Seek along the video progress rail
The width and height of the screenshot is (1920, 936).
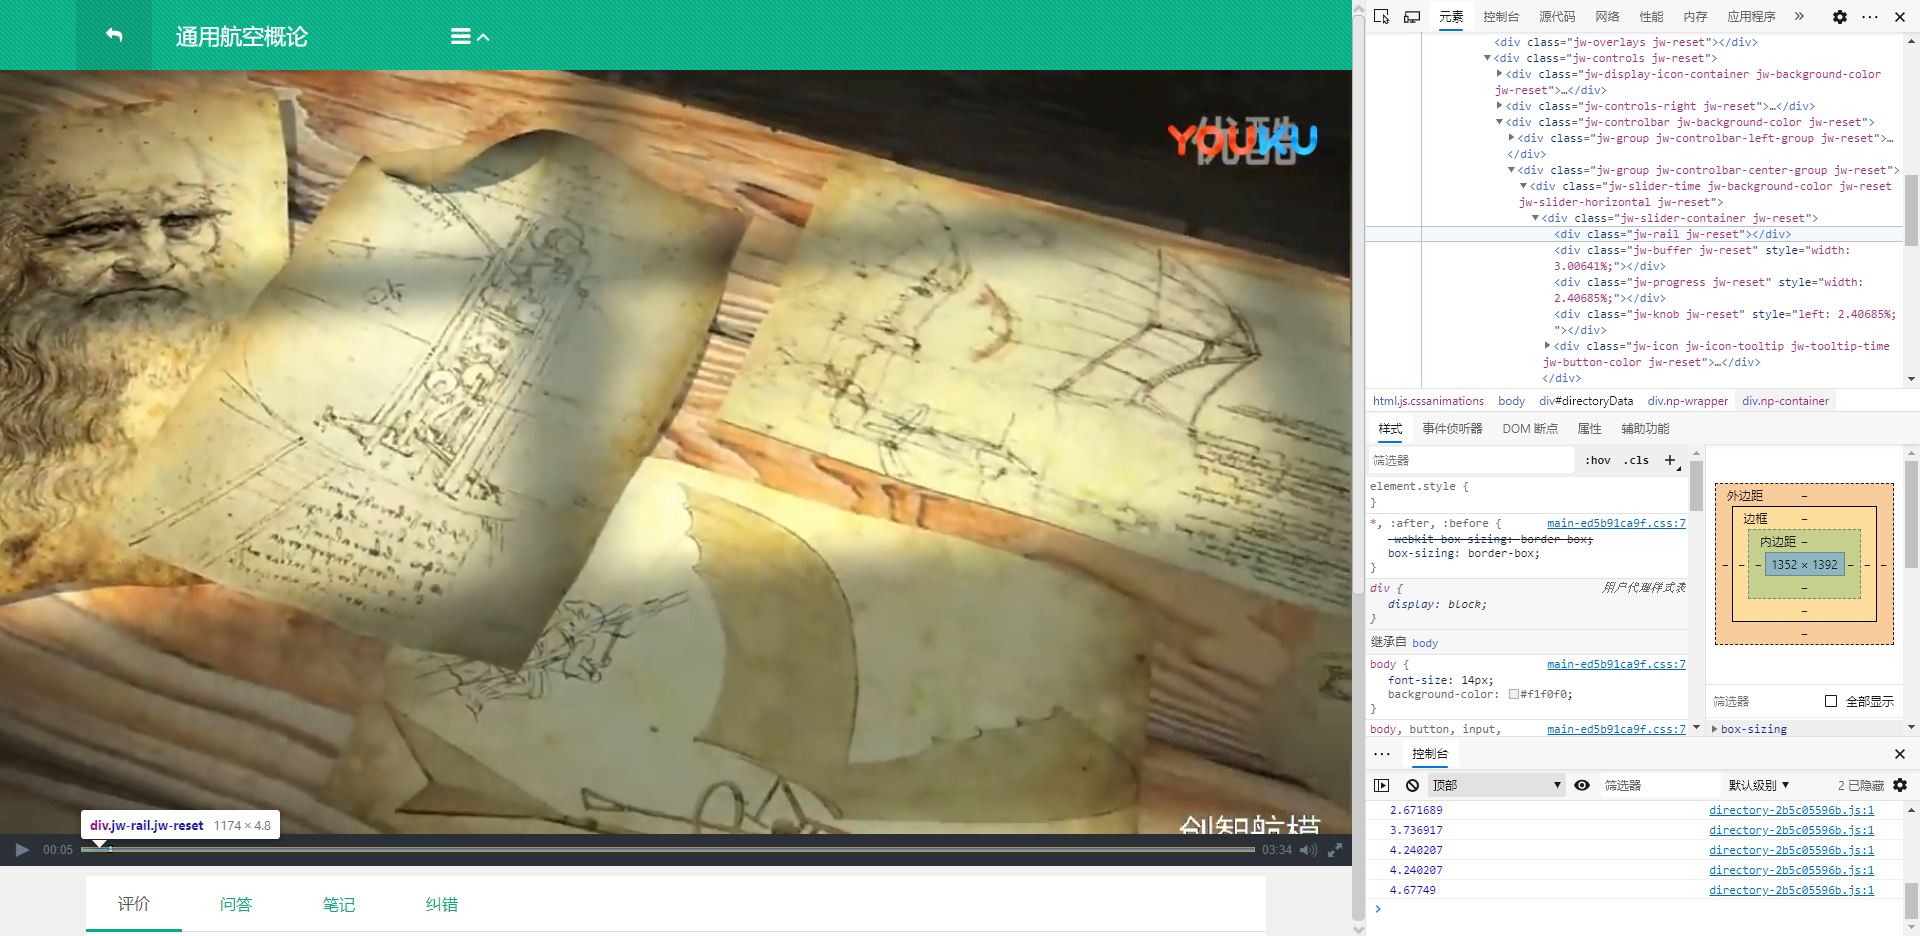pos(668,849)
